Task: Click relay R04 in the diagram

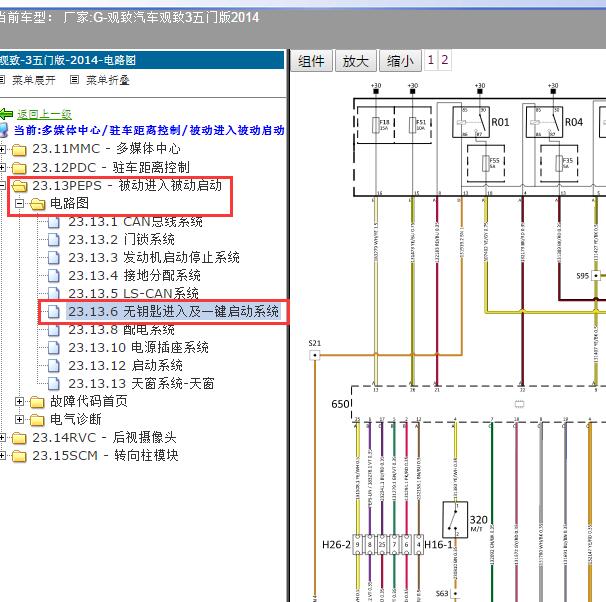Action: click(x=545, y=122)
